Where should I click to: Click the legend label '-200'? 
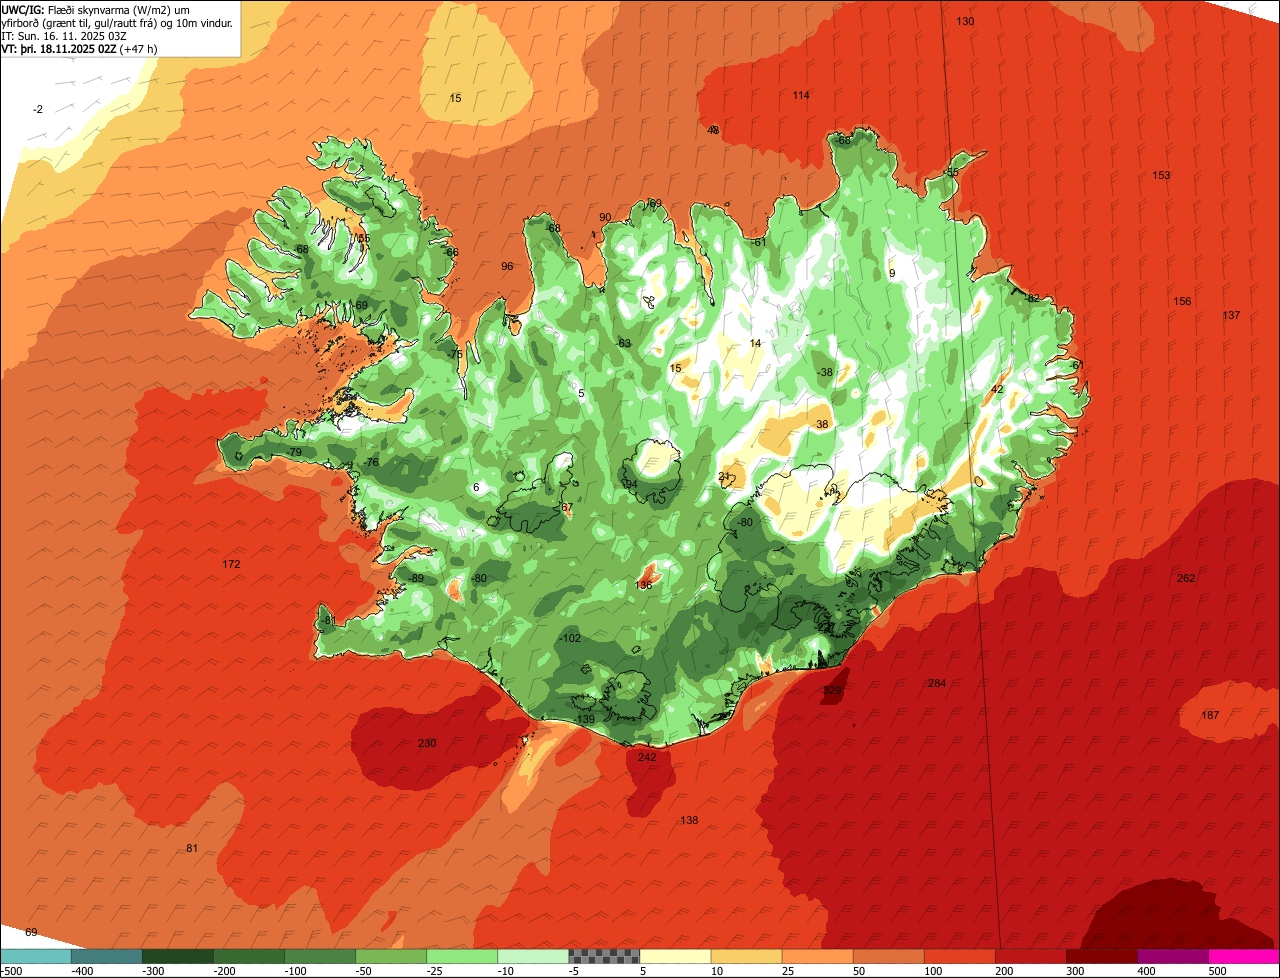[224, 970]
